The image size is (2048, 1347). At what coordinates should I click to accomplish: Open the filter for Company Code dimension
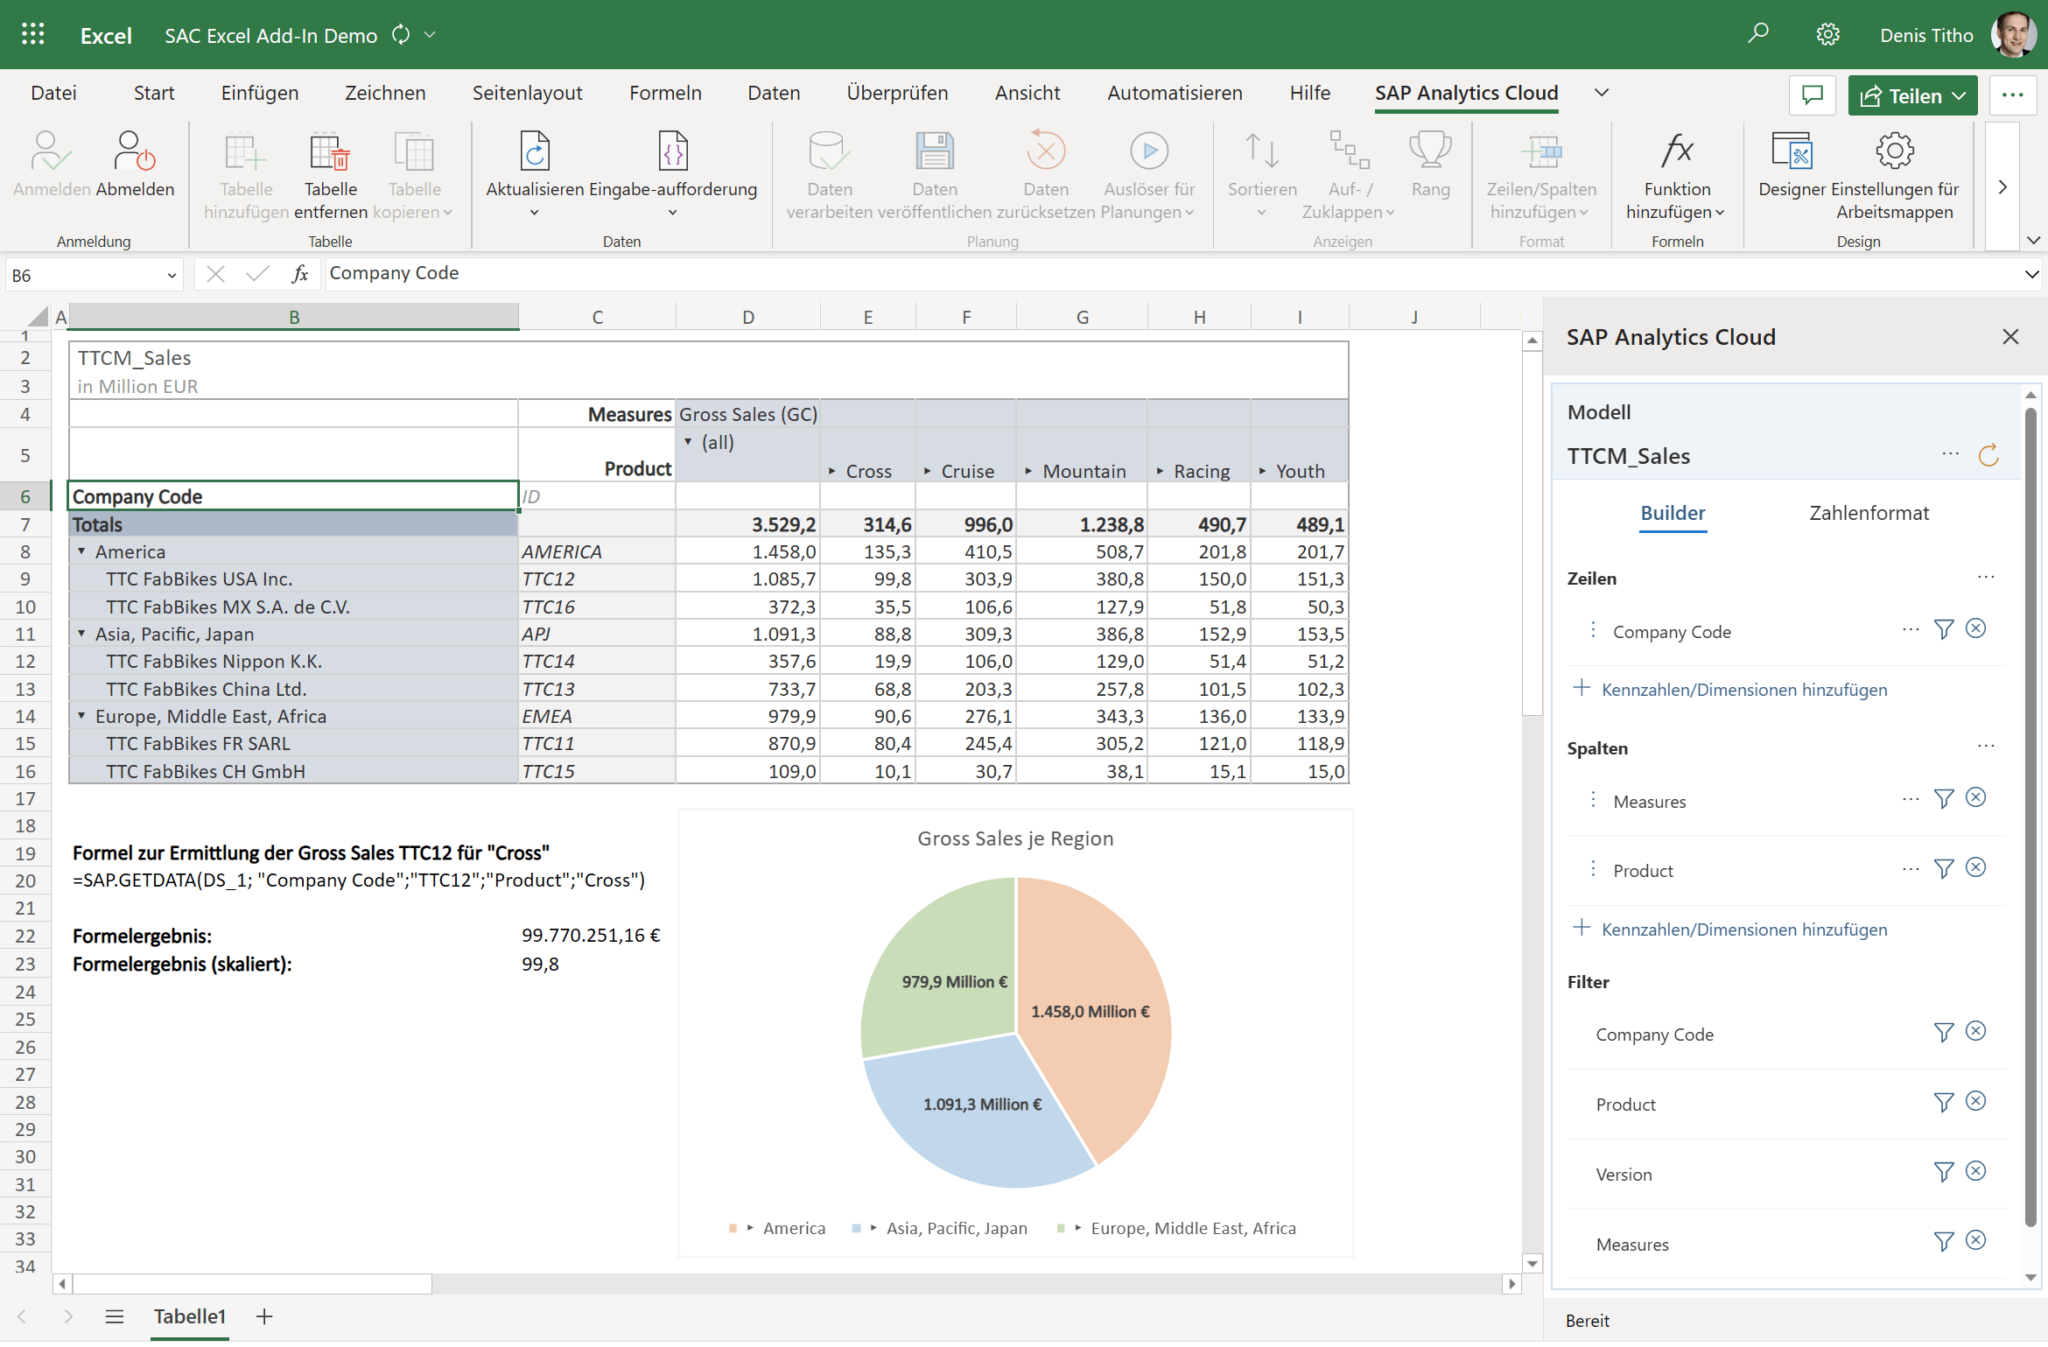(x=1944, y=629)
